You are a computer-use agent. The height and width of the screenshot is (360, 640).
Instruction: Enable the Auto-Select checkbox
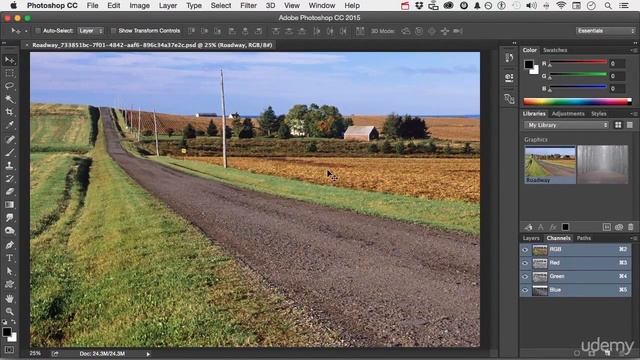[38, 31]
